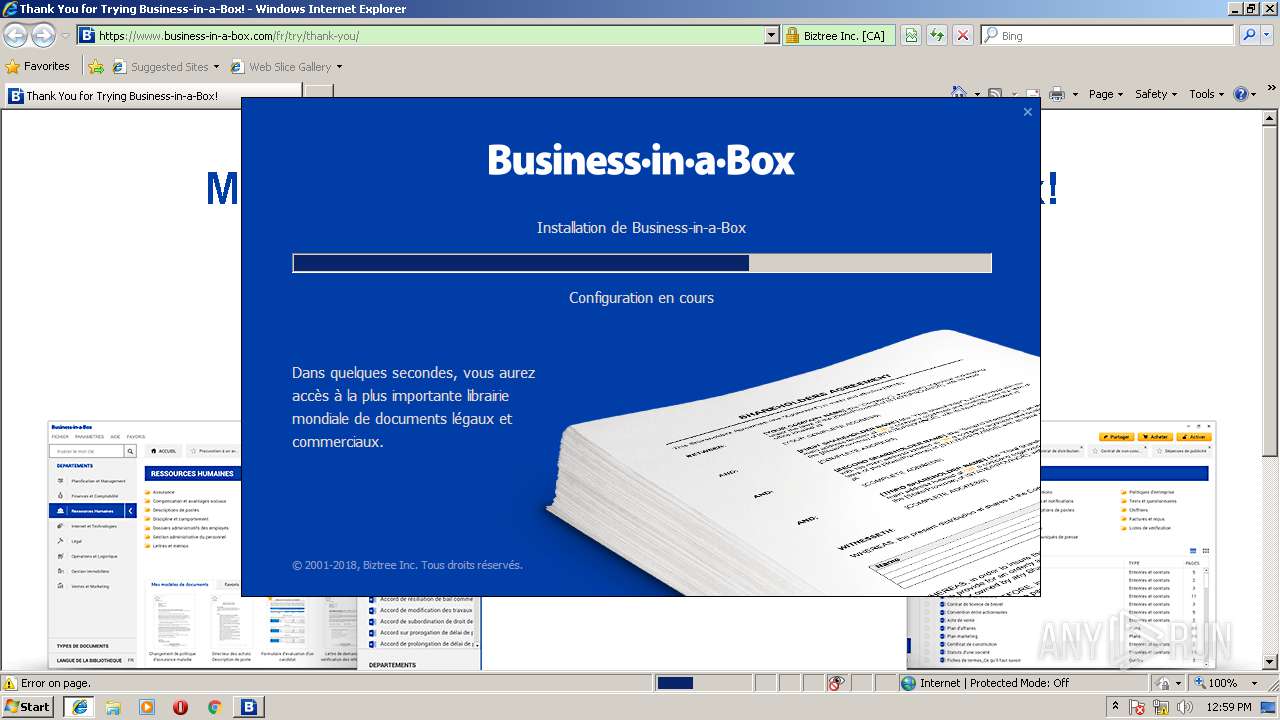Click inside the Bing search box
The image size is (1280, 720).
[x=1108, y=35]
